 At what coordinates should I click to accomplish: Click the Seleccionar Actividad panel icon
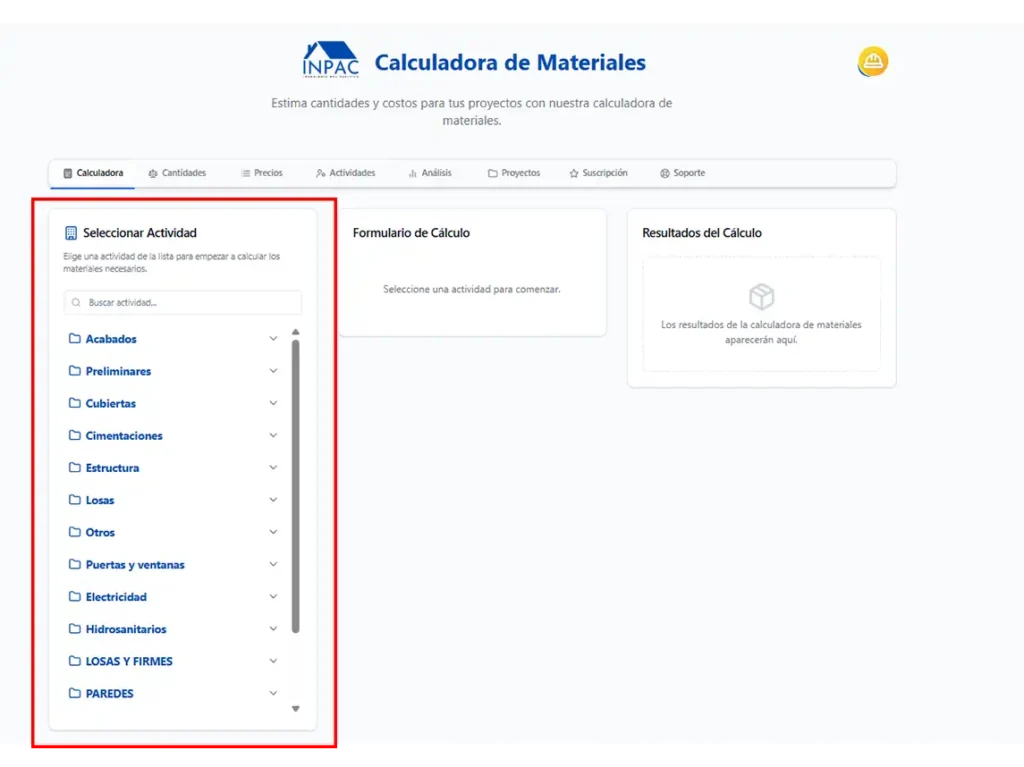coord(69,231)
